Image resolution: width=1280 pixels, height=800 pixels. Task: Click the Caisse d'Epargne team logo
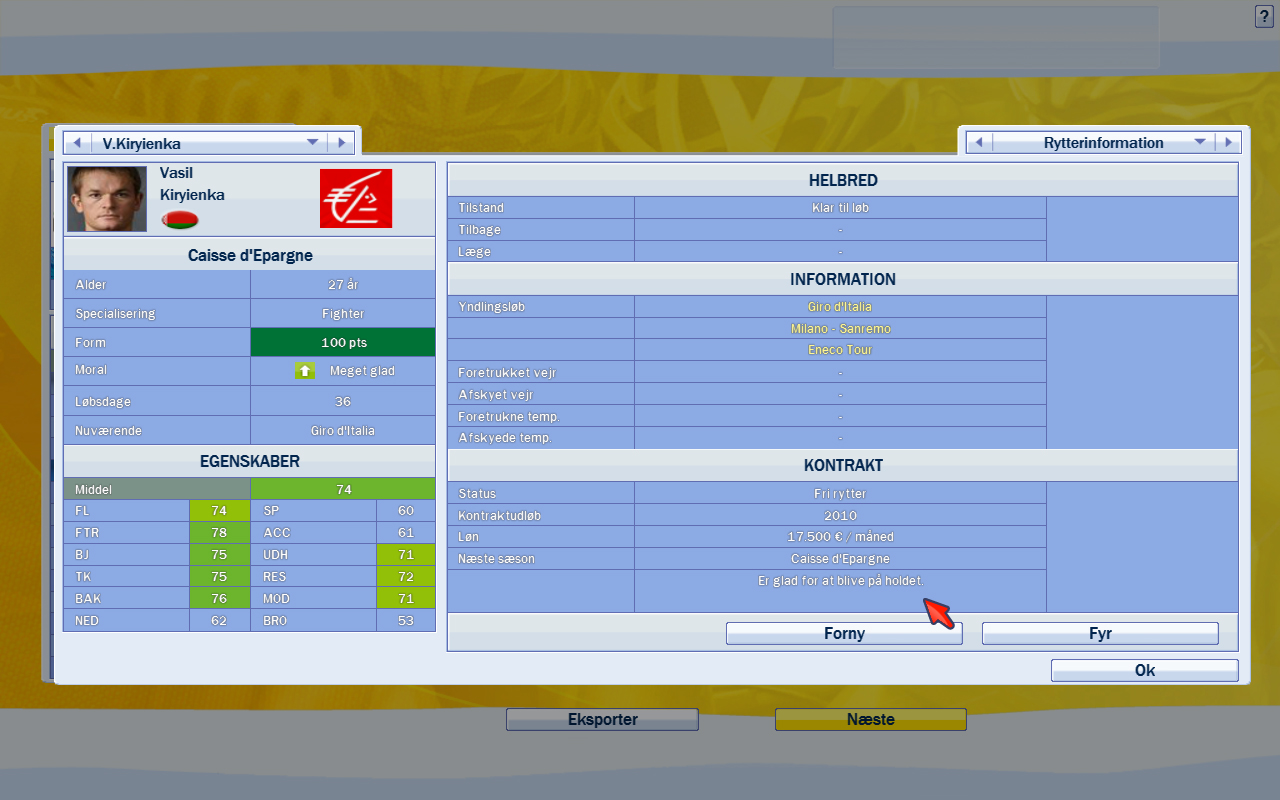tap(356, 198)
